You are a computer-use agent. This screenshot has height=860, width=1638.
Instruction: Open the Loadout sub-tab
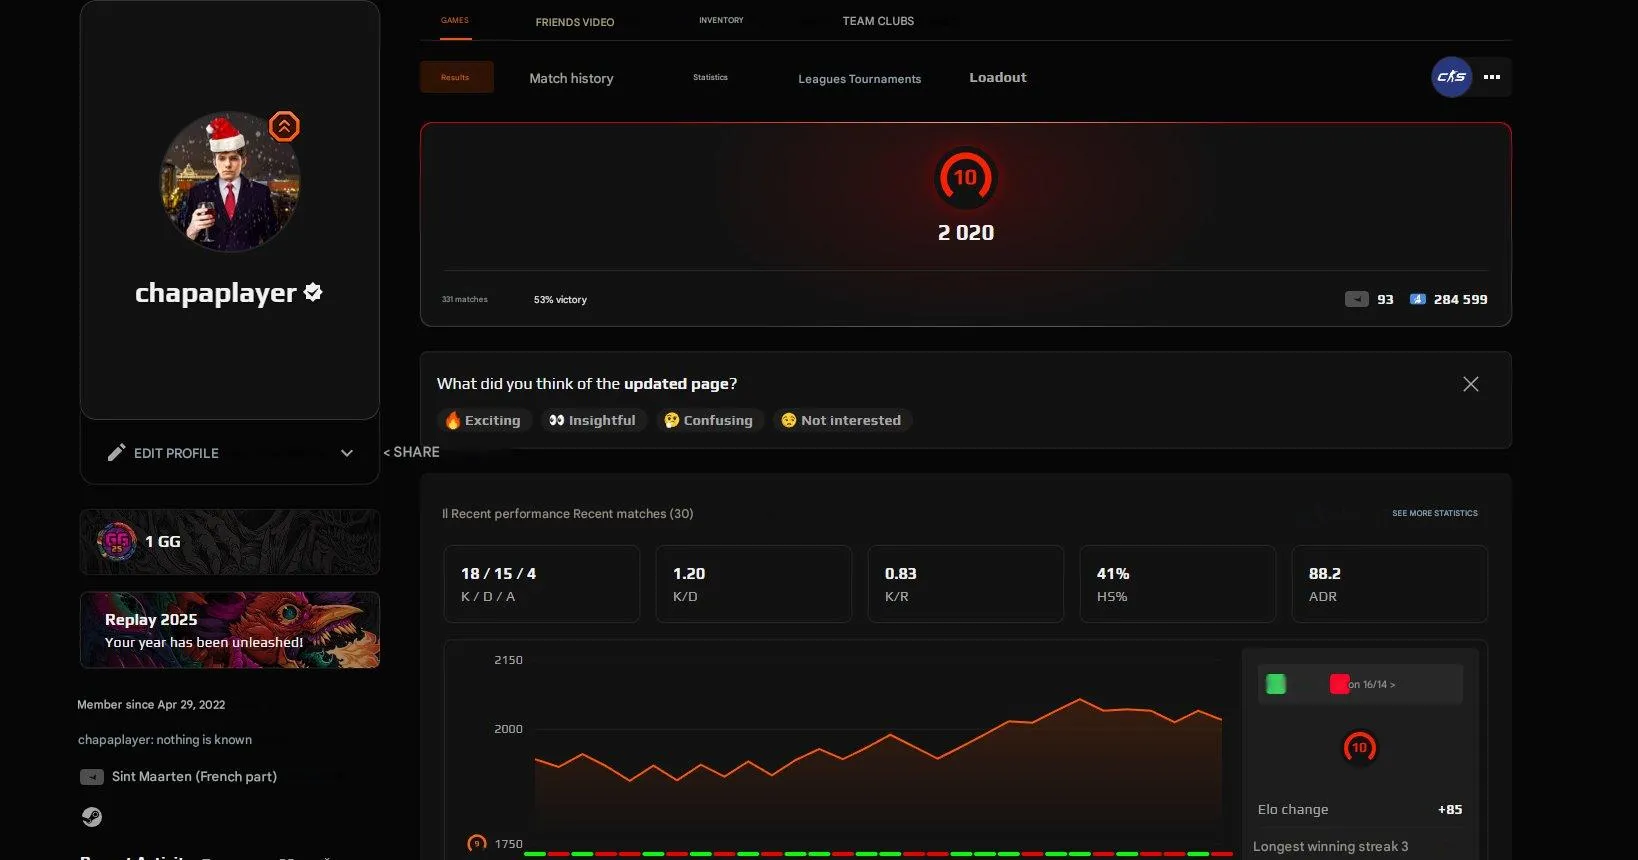point(998,77)
